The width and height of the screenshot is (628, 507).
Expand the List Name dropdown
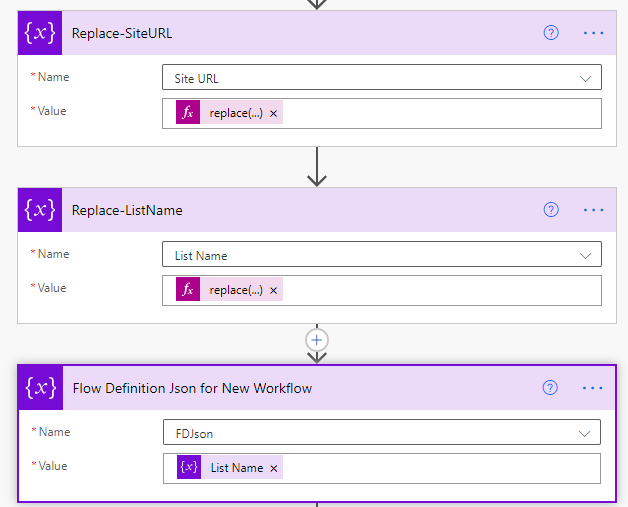click(586, 255)
